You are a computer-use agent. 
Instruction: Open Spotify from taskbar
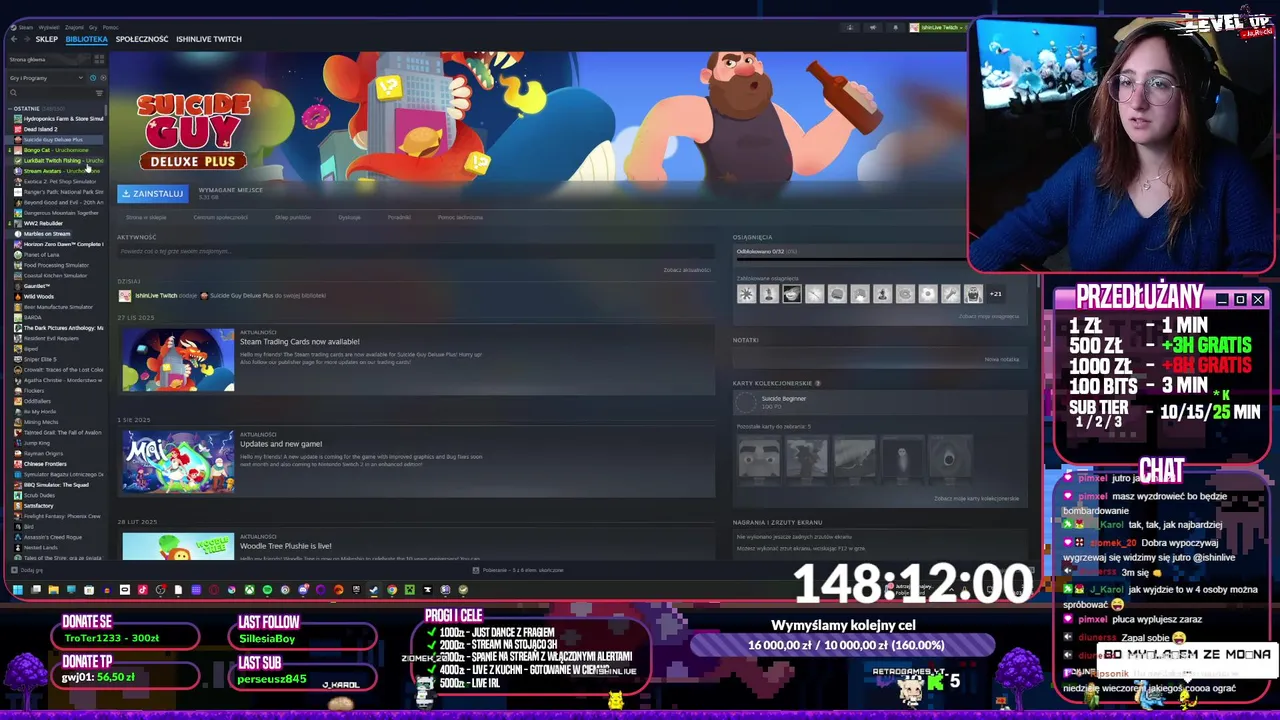point(267,590)
